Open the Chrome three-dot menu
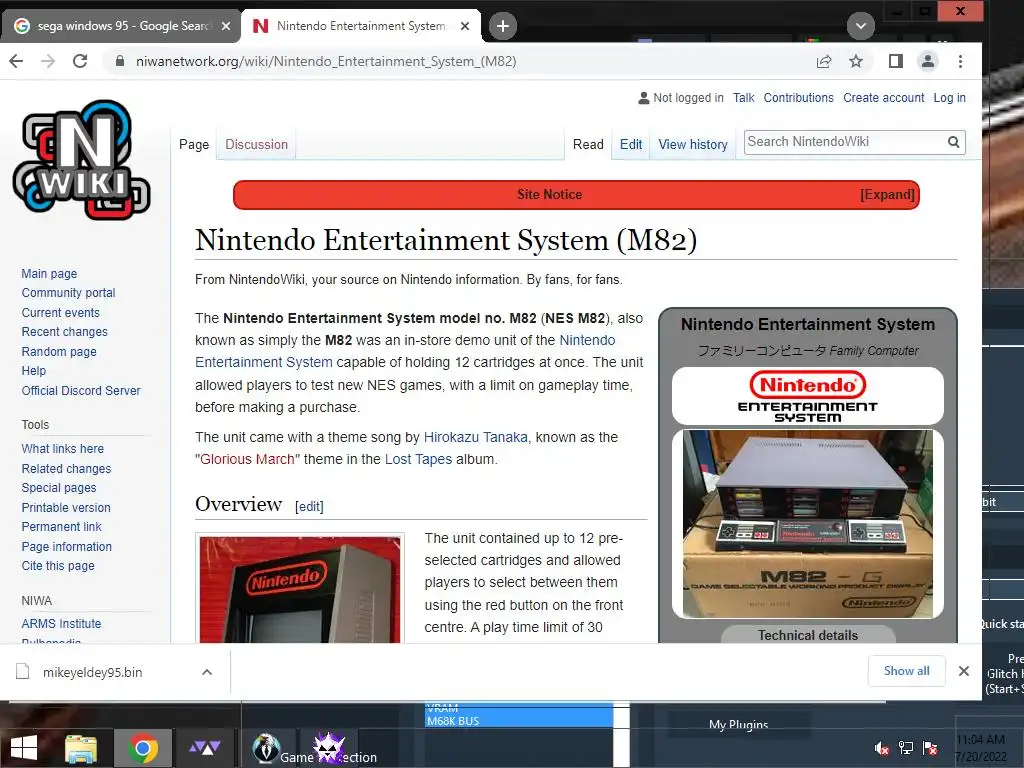The height and width of the screenshot is (768, 1024). click(x=960, y=61)
